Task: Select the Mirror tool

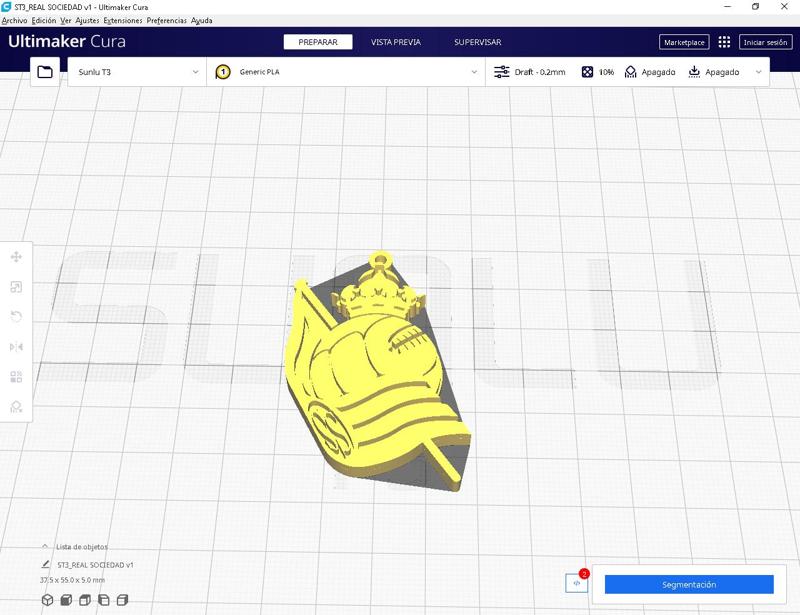Action: click(x=16, y=347)
